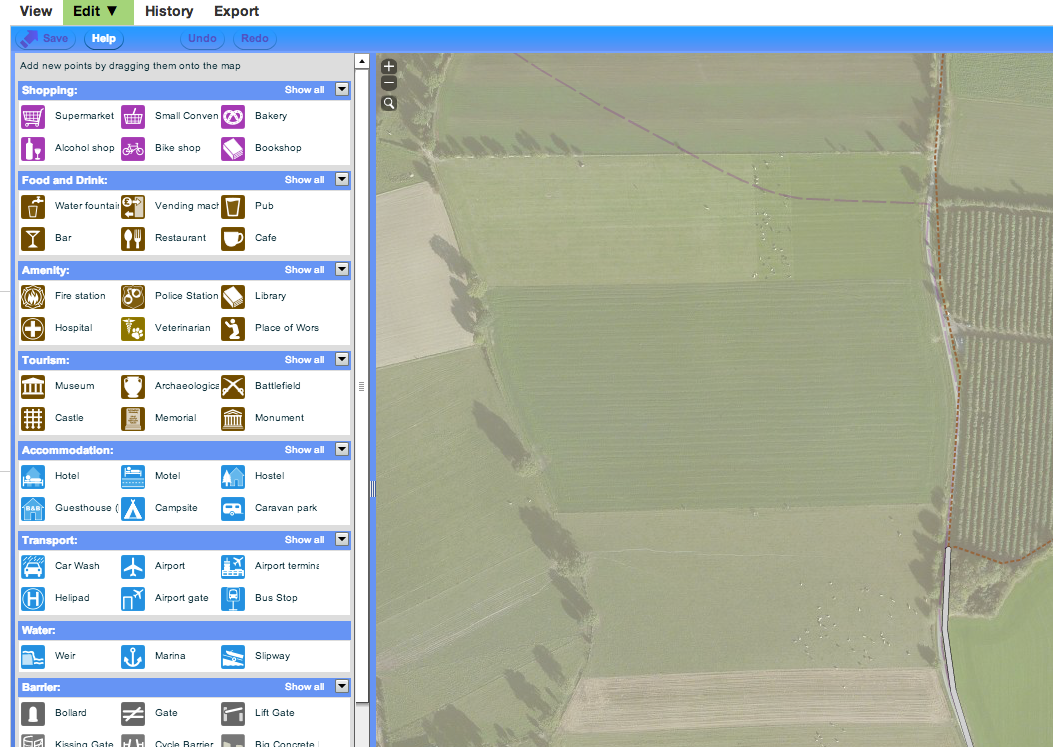Select the Water fountain icon
The height and width of the screenshot is (747, 1053).
click(x=33, y=206)
